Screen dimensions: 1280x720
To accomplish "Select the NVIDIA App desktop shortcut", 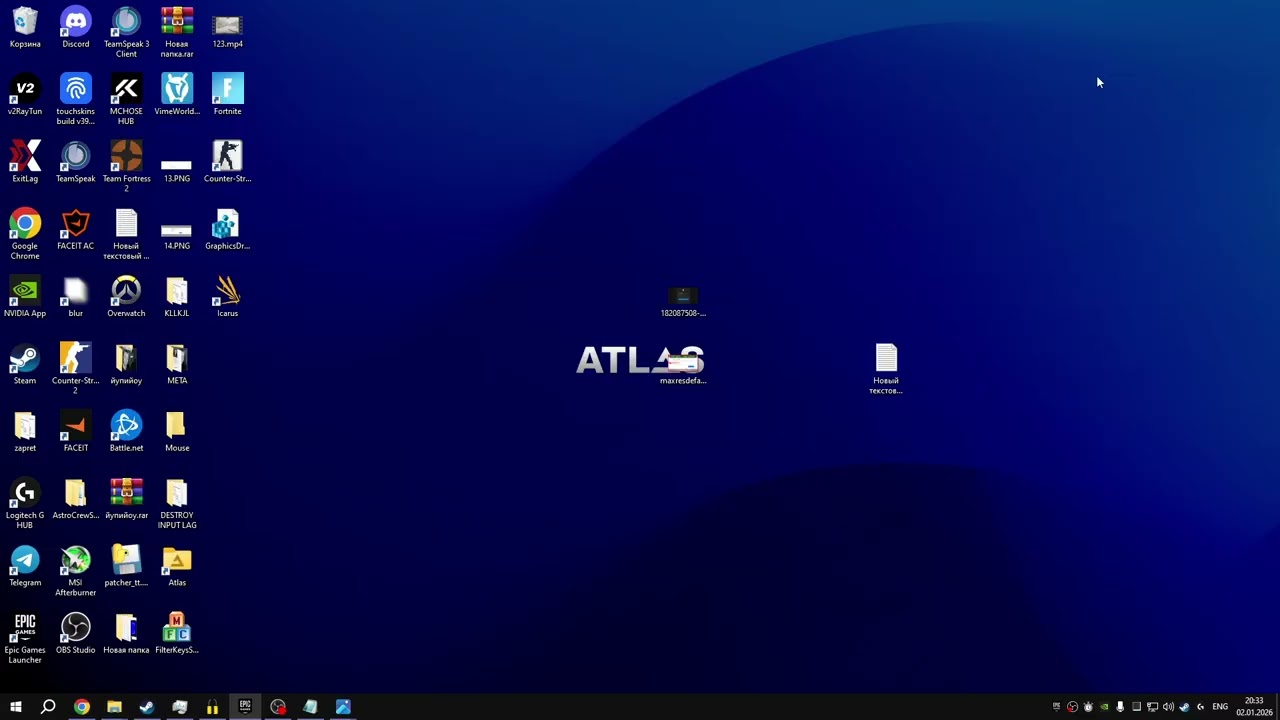I will pos(25,297).
